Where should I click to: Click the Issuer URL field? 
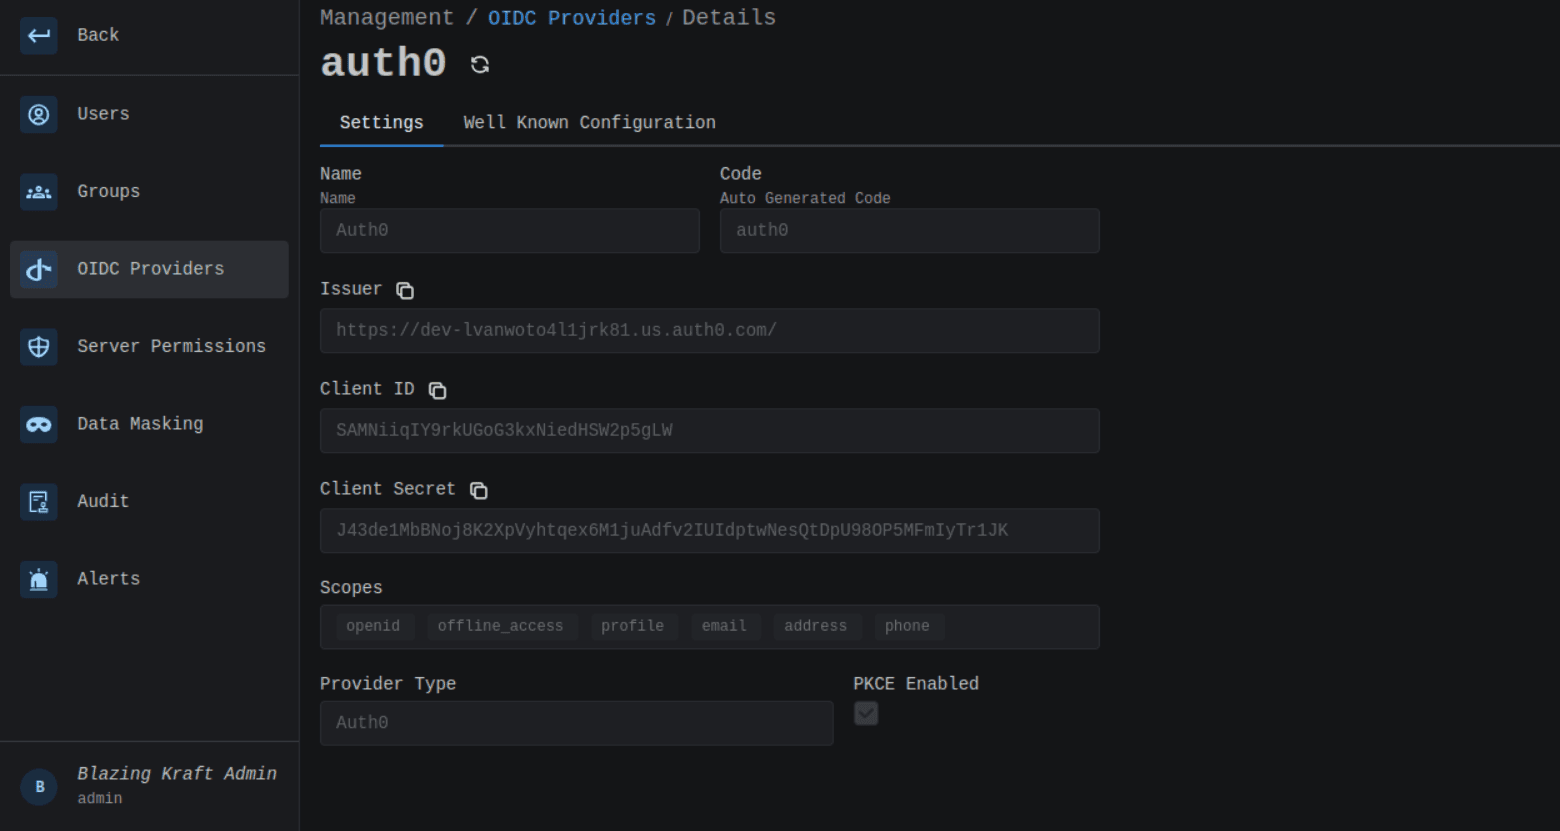(710, 331)
